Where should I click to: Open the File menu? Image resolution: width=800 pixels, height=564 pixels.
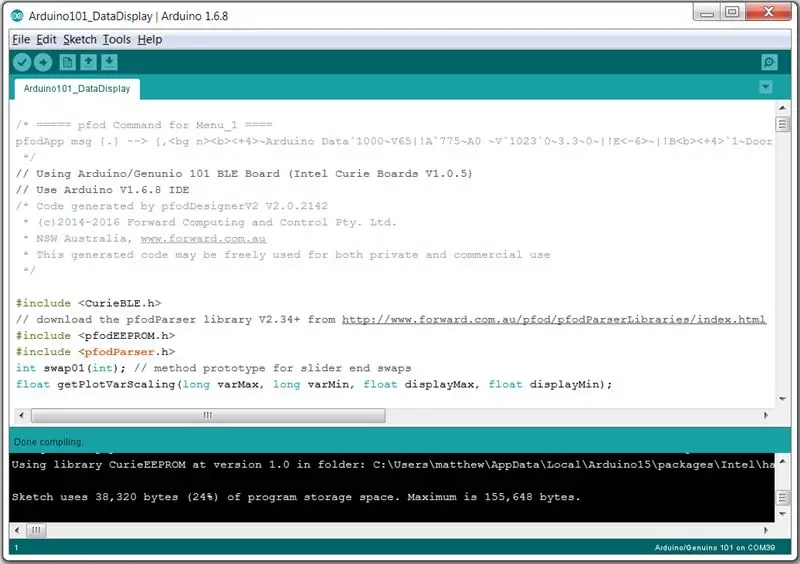point(21,39)
